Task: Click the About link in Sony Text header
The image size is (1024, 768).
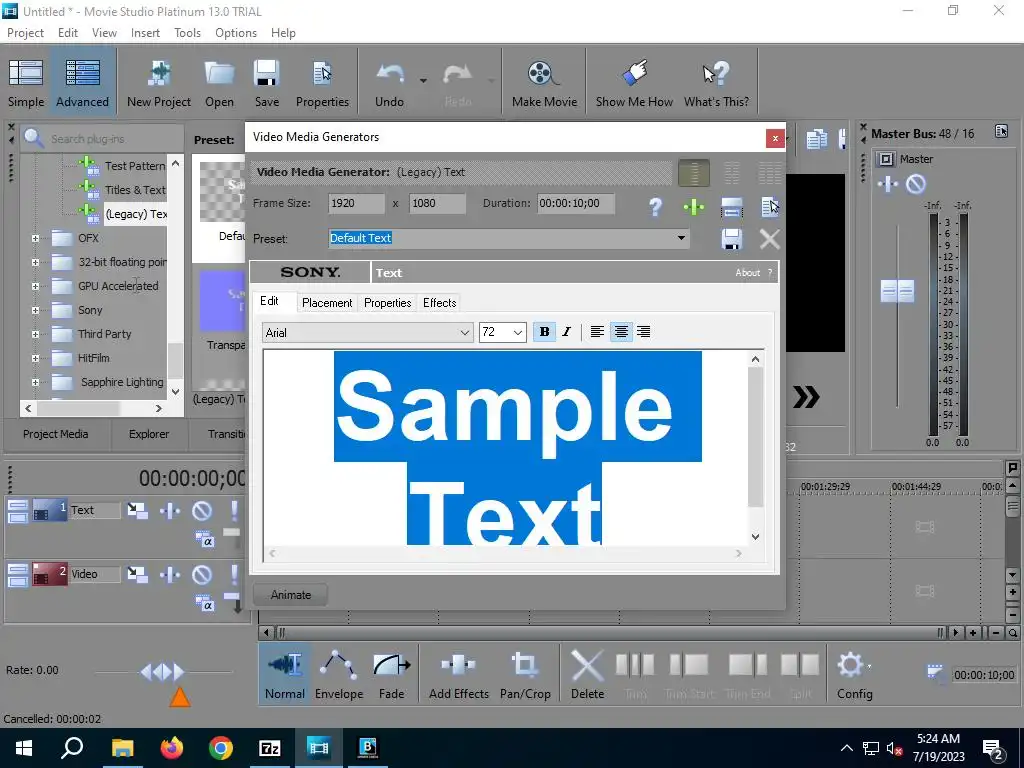Action: pos(748,273)
